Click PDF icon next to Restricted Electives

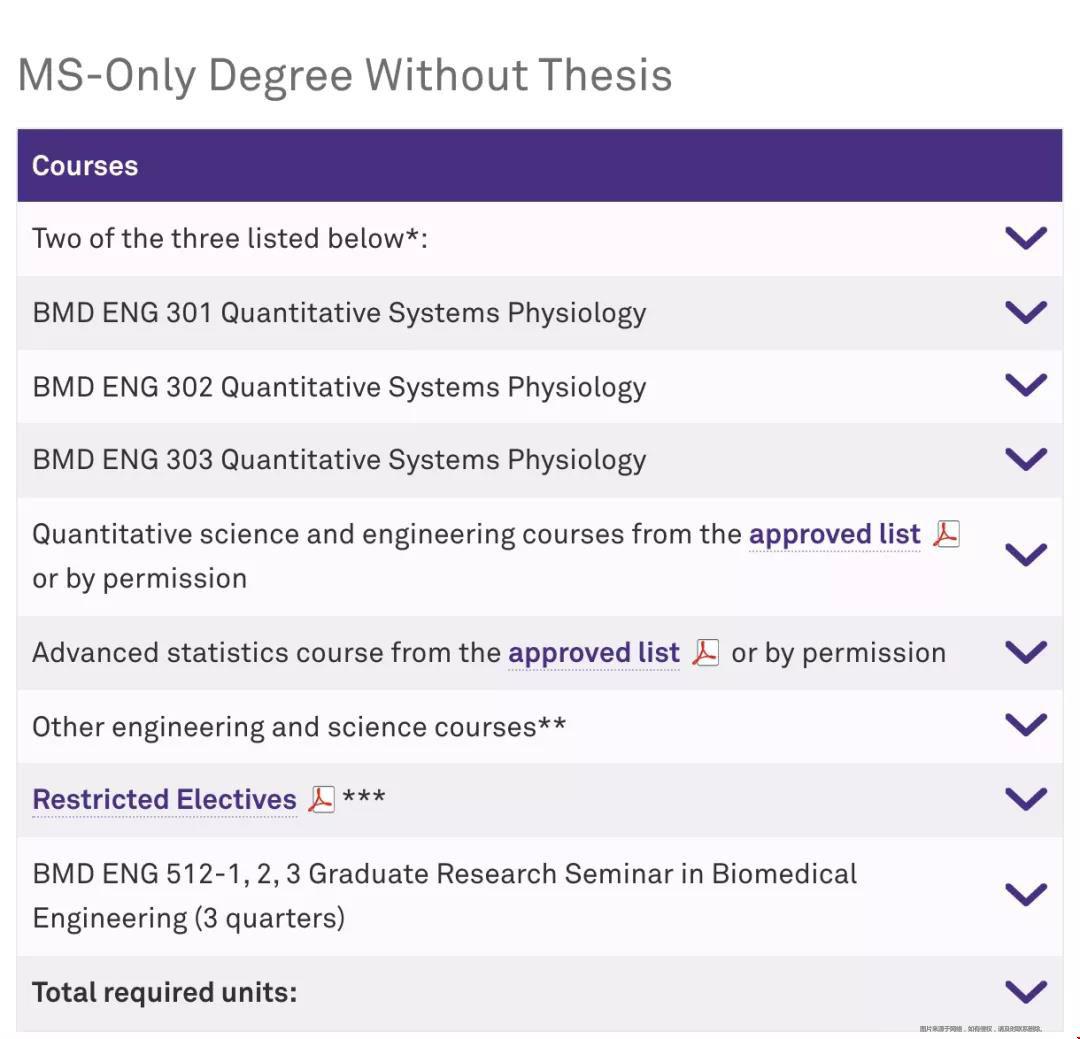321,799
